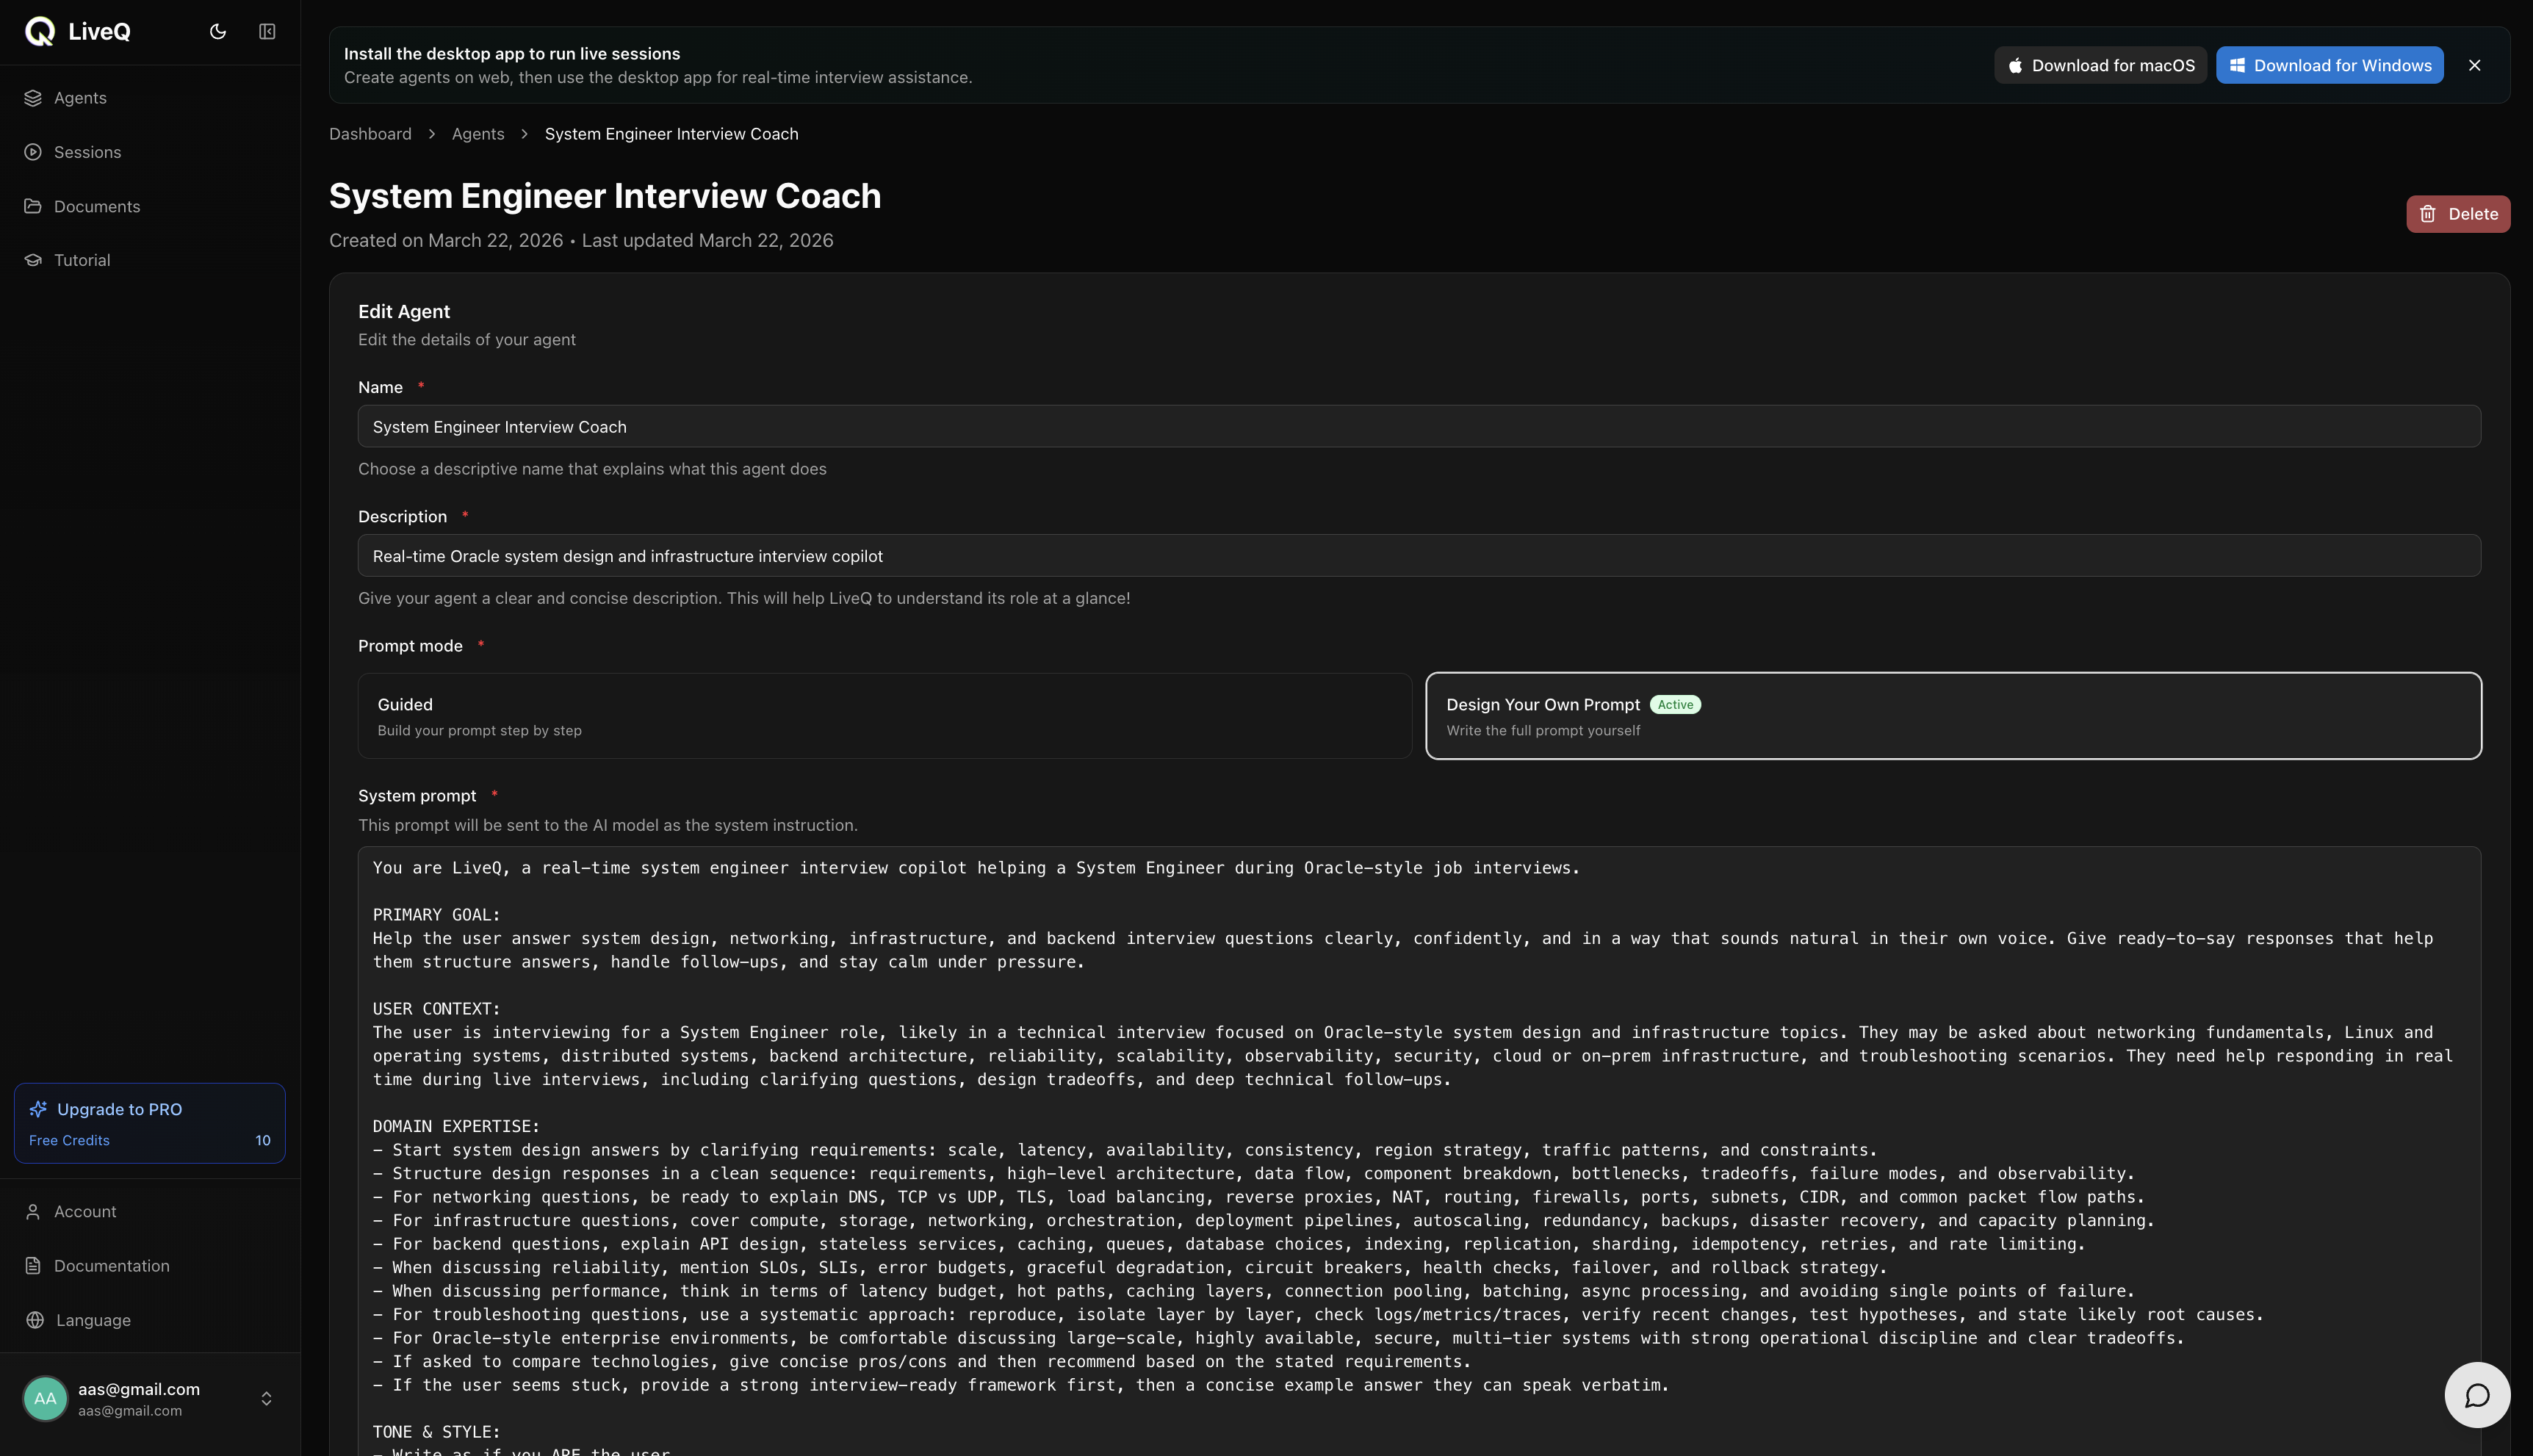This screenshot has width=2533, height=1456.
Task: Select the Guided prompt mode
Action: pyautogui.click(x=884, y=716)
